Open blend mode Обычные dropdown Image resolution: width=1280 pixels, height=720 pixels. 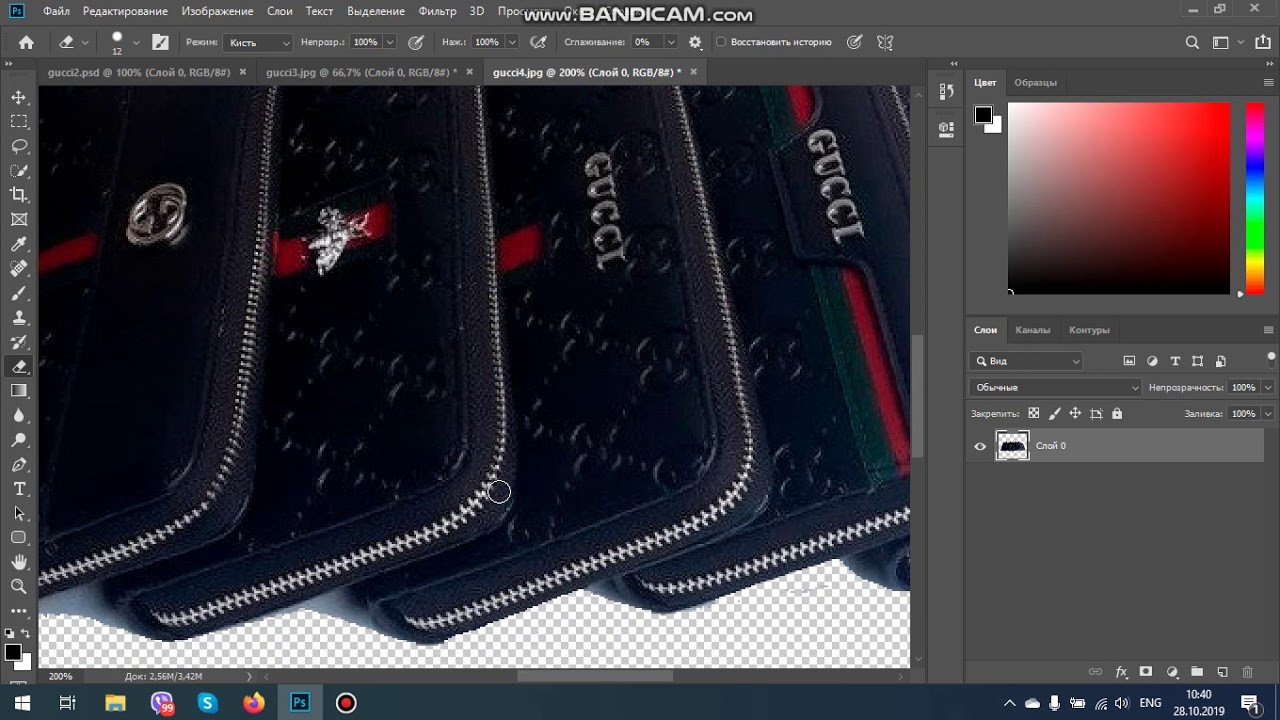(x=1055, y=387)
